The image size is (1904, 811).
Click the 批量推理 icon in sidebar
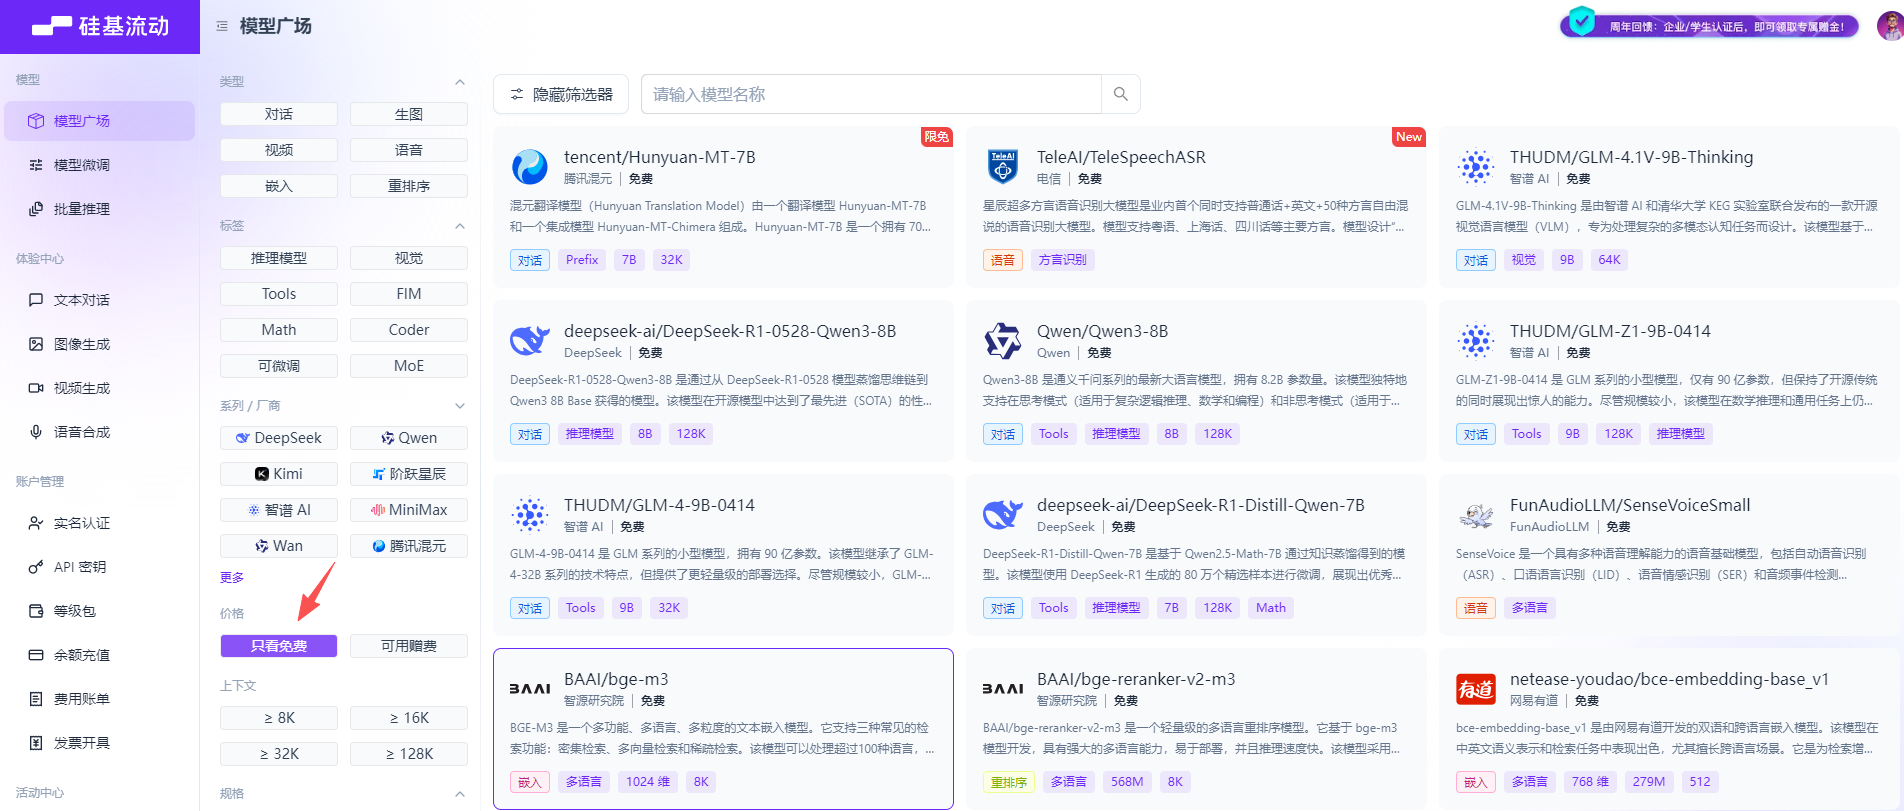36,209
